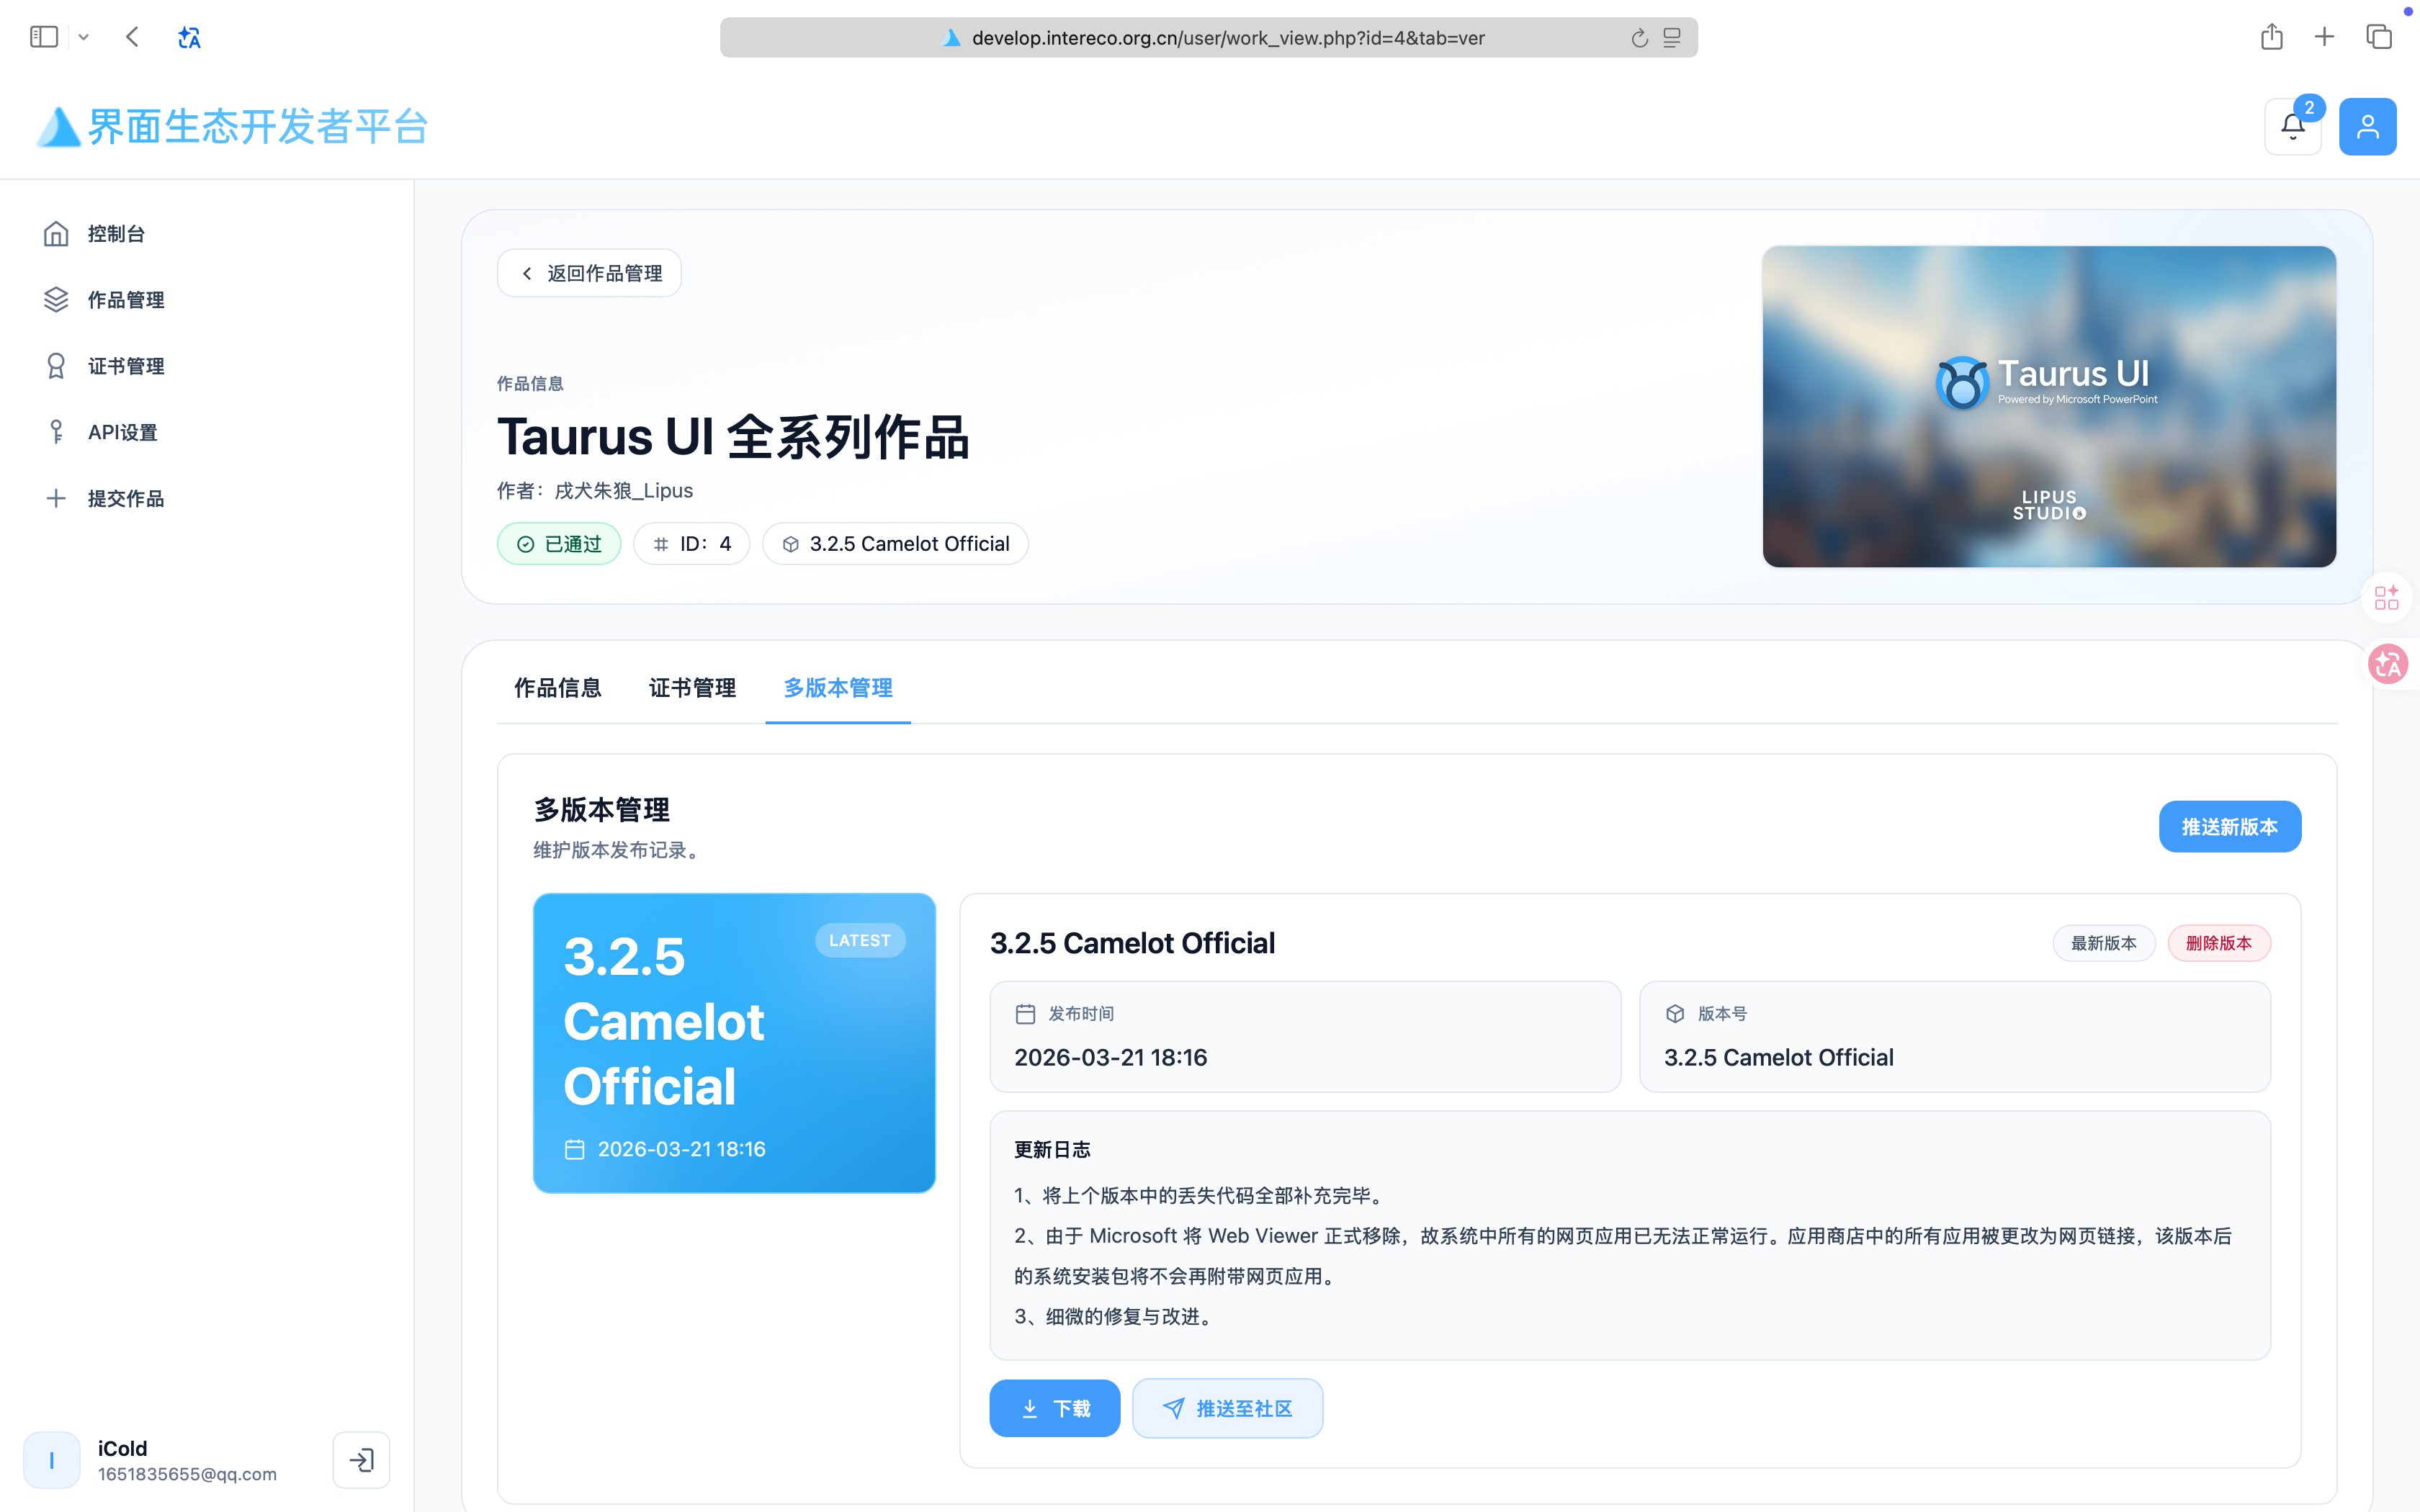Open the user profile avatar button

[2367, 127]
